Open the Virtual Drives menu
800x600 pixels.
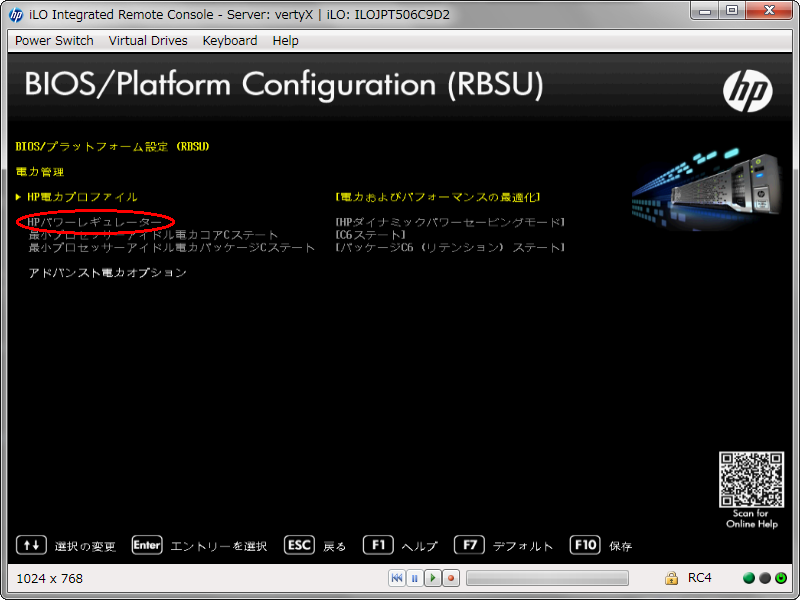[x=148, y=41]
